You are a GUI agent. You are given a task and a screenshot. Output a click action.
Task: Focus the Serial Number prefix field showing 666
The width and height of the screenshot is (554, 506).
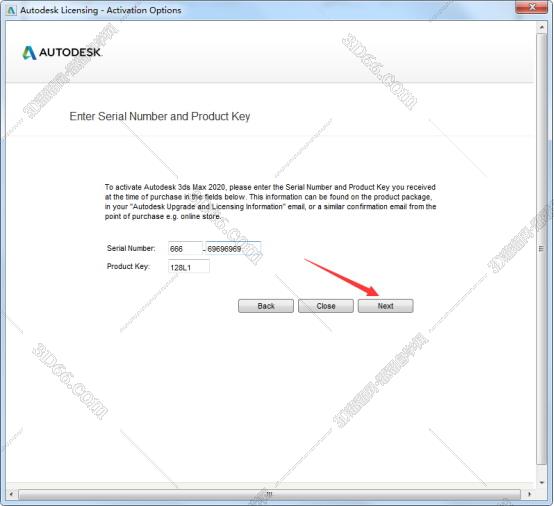coord(185,248)
